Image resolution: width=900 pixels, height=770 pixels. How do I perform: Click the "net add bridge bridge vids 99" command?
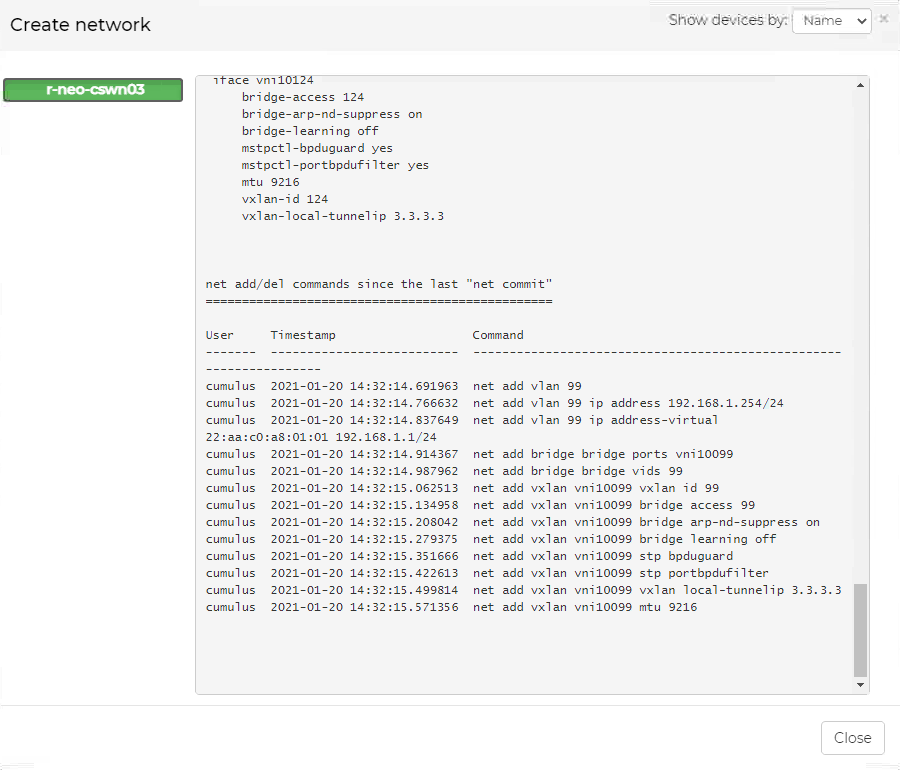tap(578, 471)
